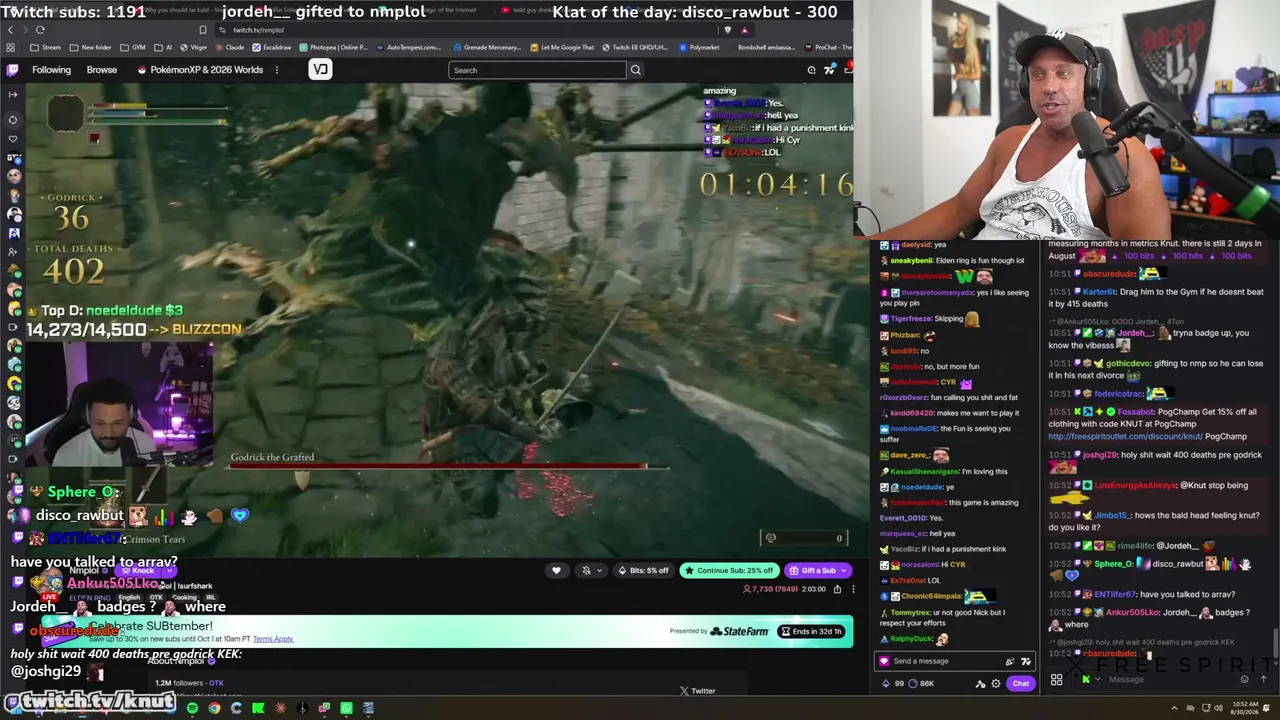Open the GYM bookmarks folder
Image resolution: width=1280 pixels, height=720 pixels.
pos(133,47)
